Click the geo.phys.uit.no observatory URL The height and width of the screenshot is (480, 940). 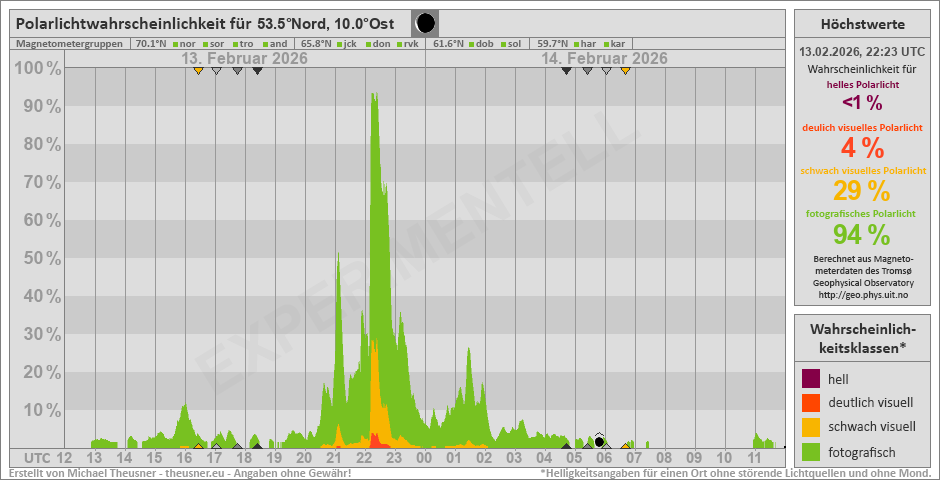point(862,295)
